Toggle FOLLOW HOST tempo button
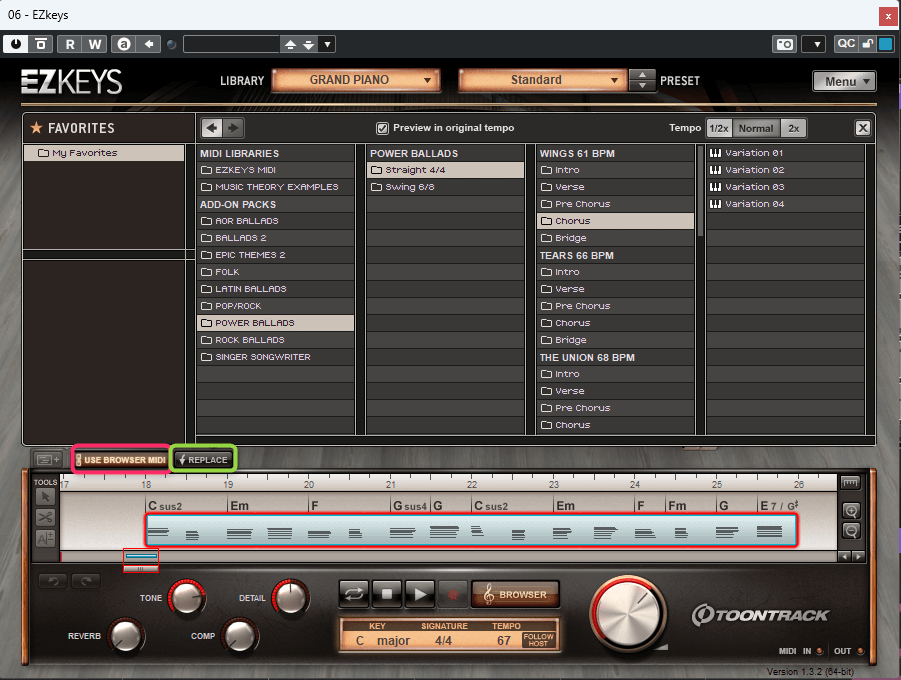901x680 pixels. point(538,640)
